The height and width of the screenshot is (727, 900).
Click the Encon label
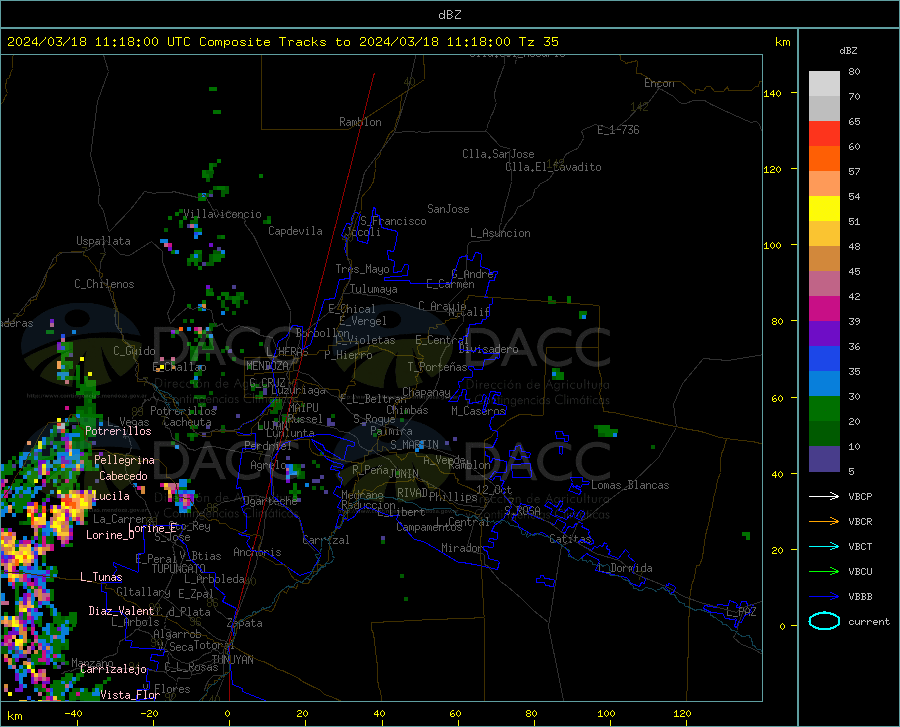click(x=659, y=83)
